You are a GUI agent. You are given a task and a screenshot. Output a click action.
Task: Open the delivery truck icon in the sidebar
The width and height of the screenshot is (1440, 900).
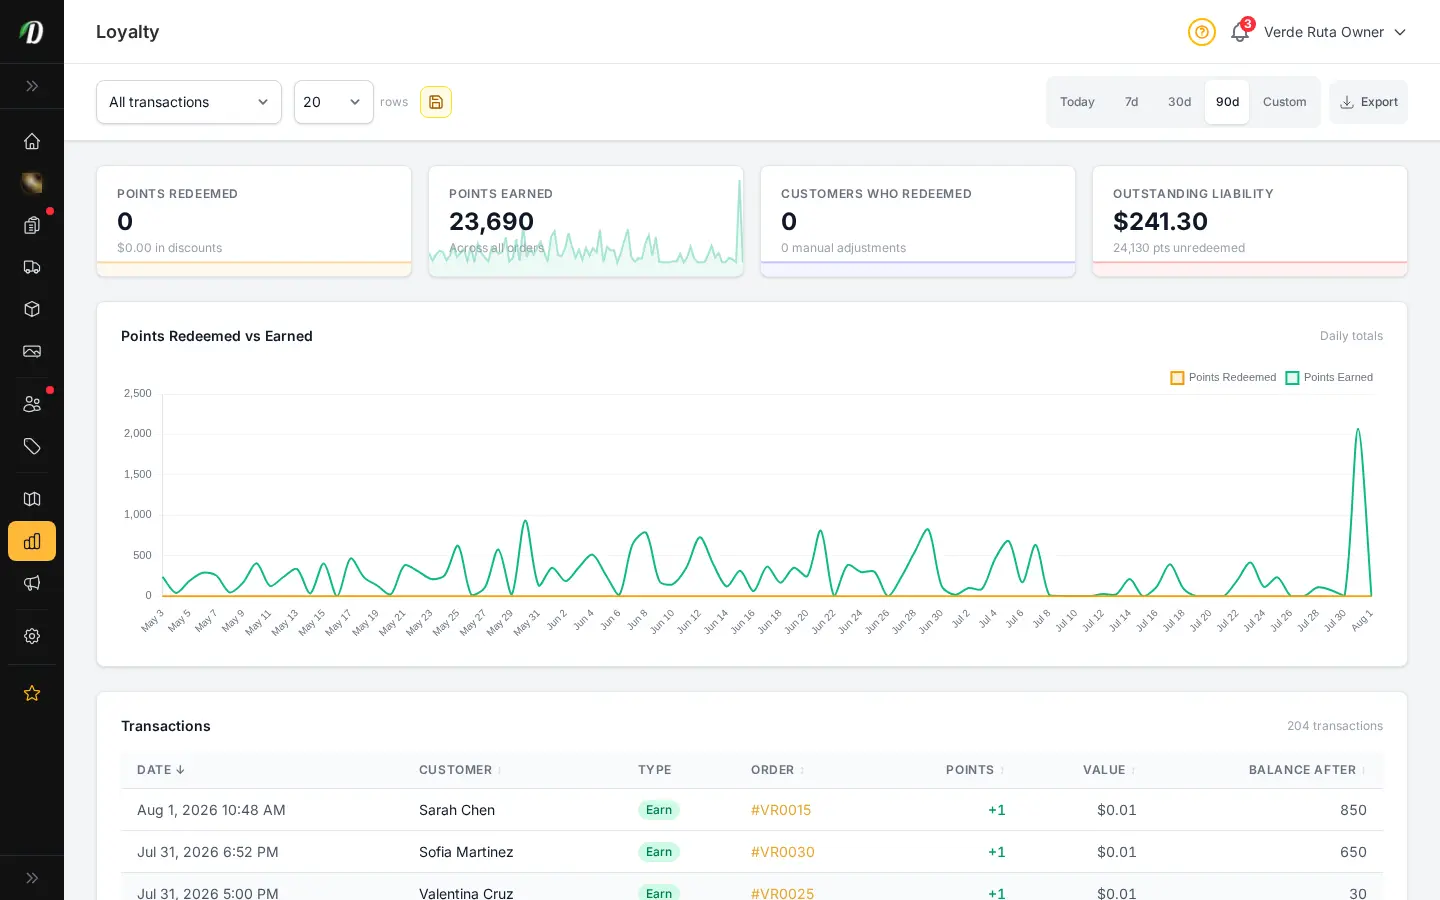[32, 267]
